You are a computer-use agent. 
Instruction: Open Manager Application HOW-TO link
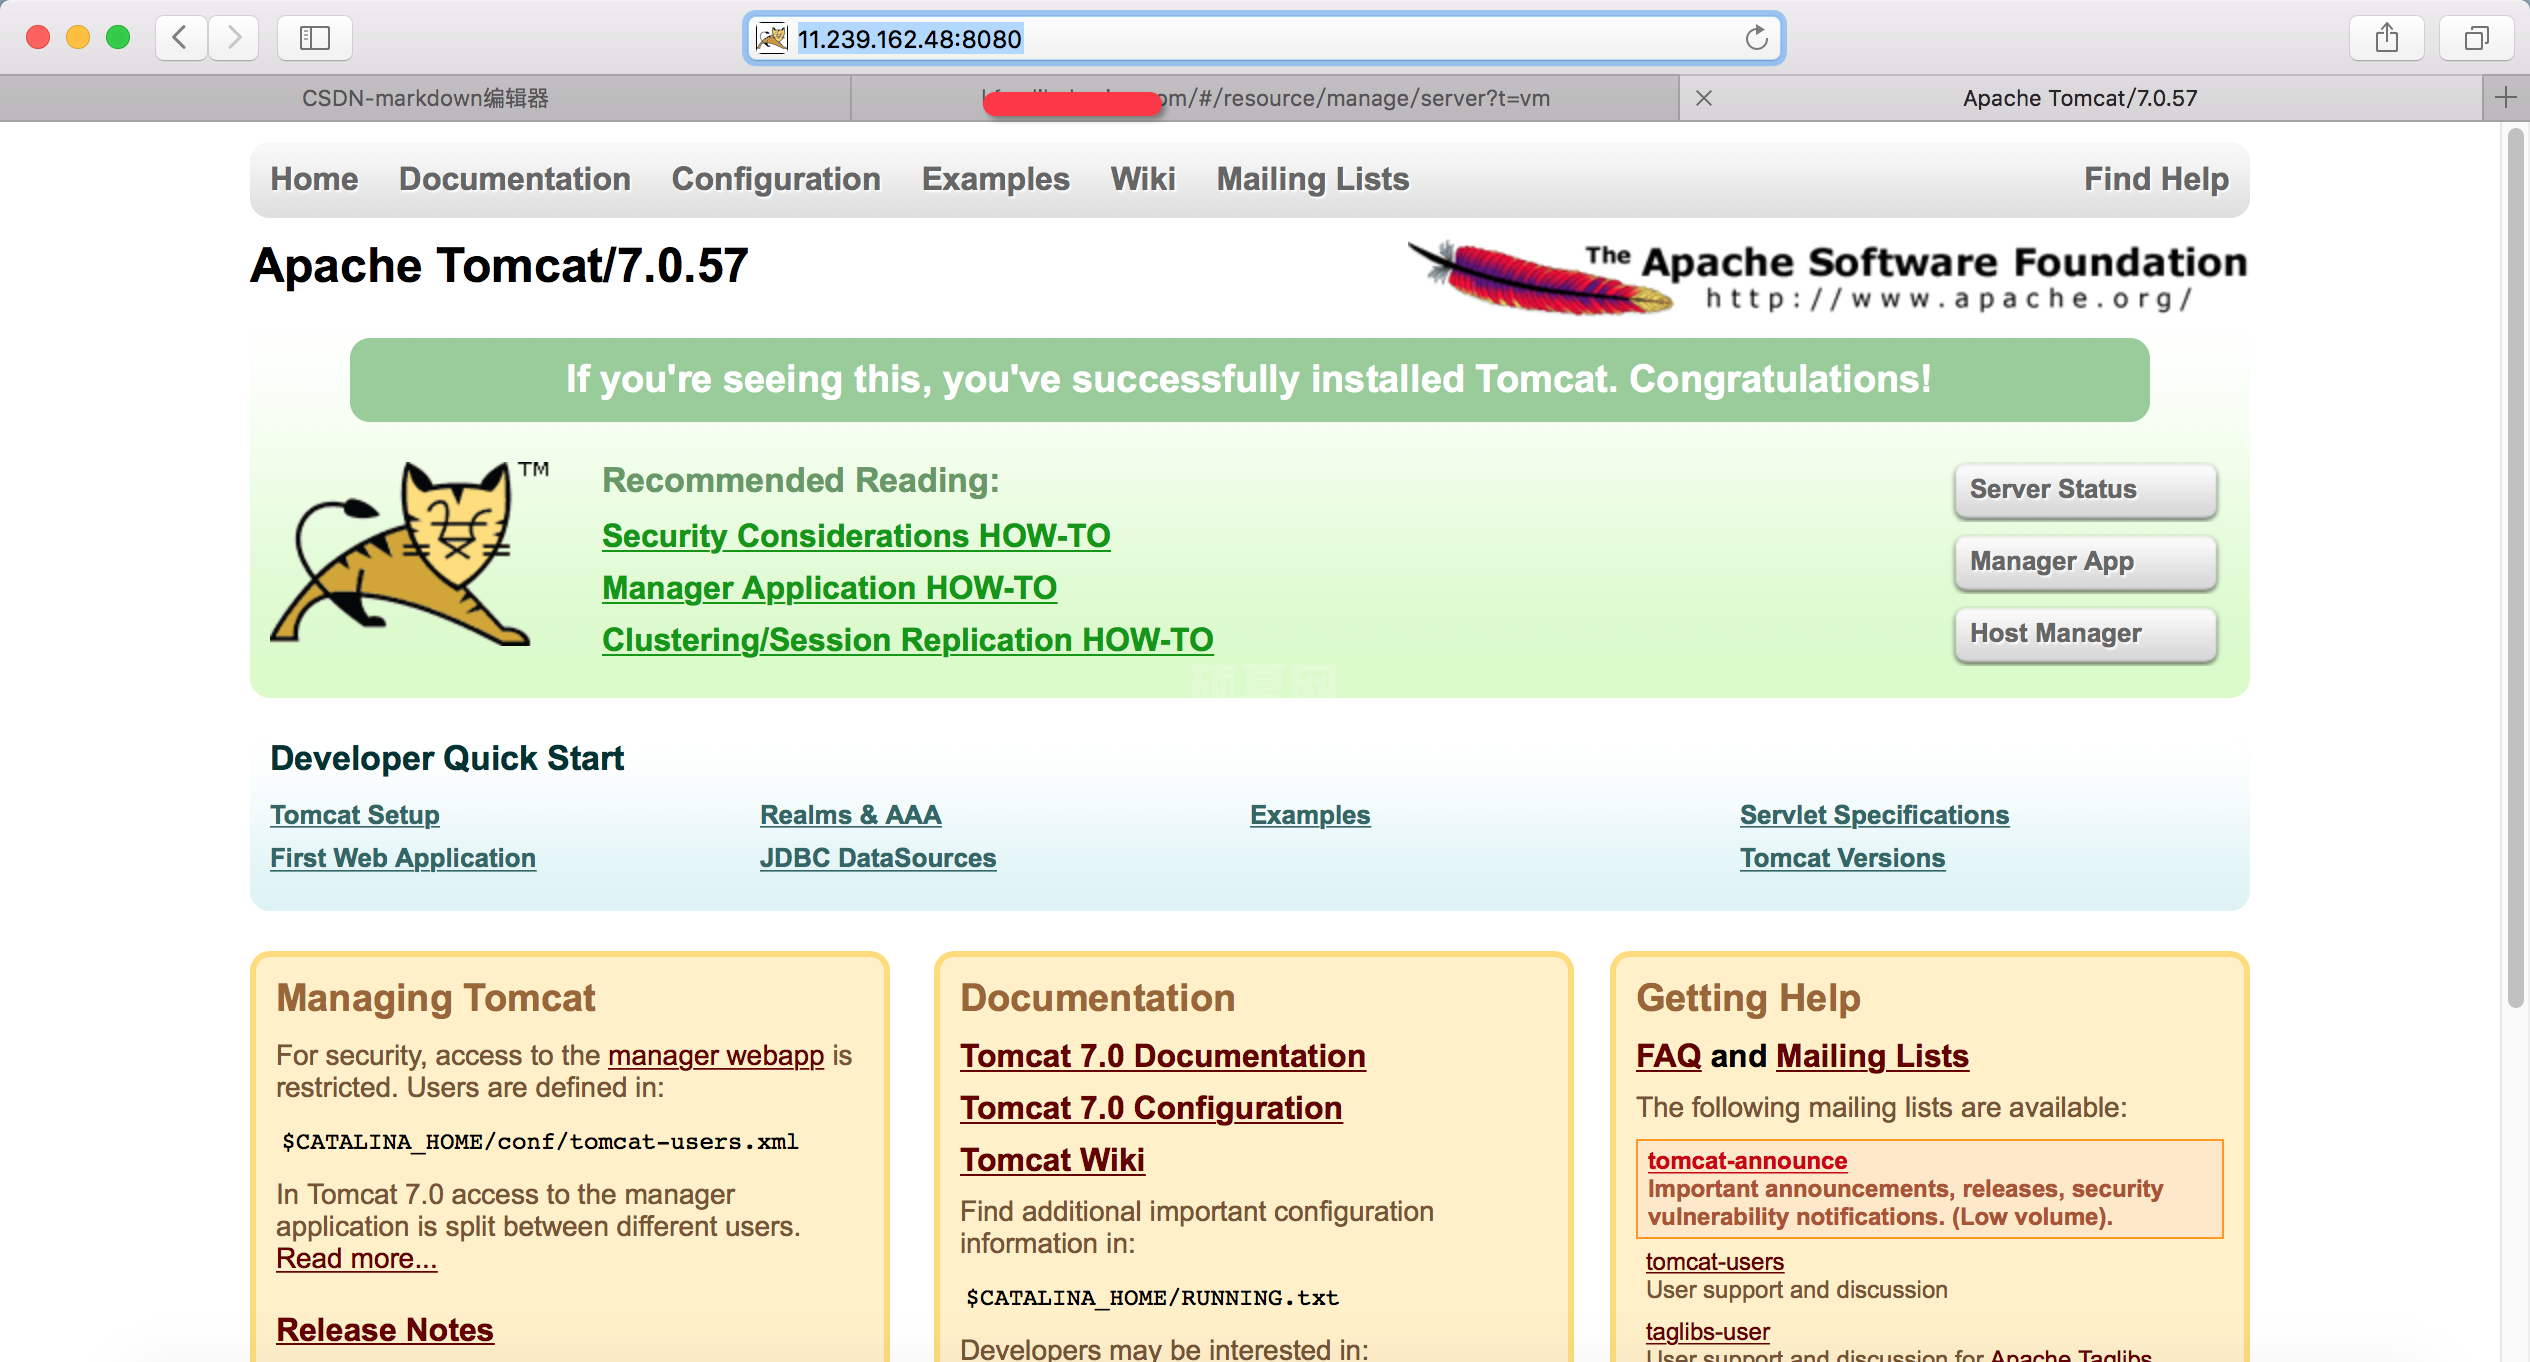[829, 588]
